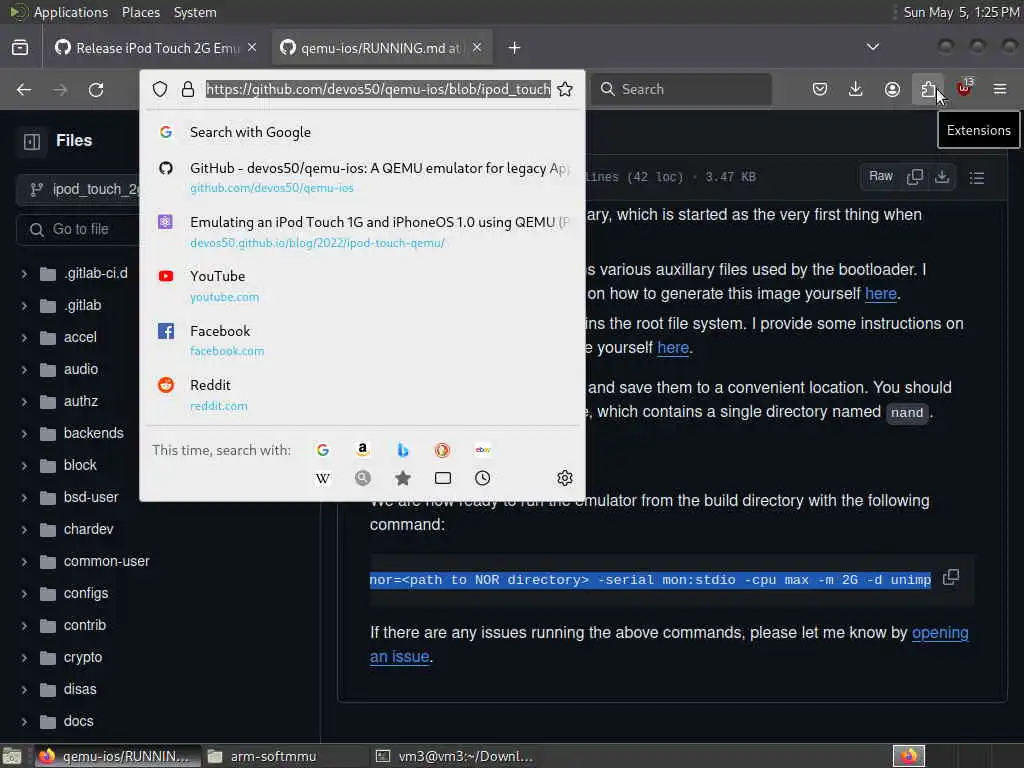Download the raw file from GitHub

tap(942, 177)
